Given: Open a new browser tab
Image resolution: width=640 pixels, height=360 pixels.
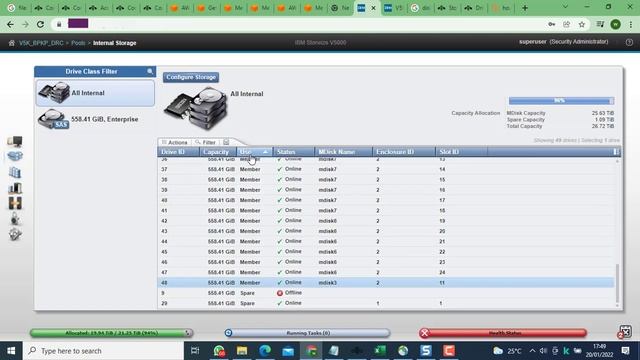Looking at the screenshot, I should pyautogui.click(x=525, y=8).
